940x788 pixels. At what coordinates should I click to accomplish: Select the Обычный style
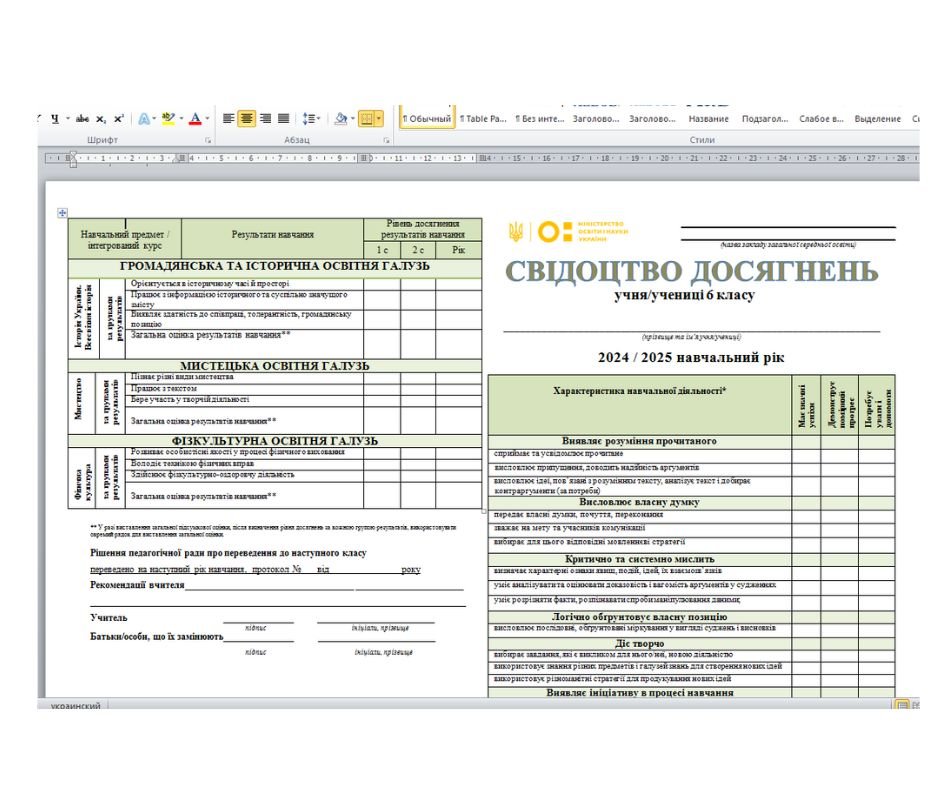click(427, 119)
